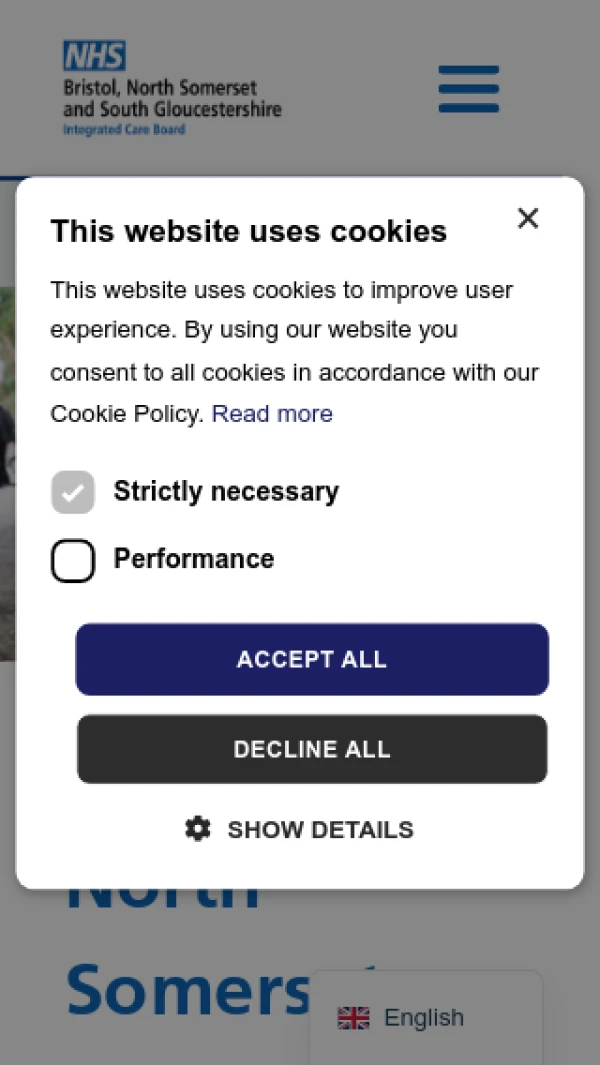Viewport: 600px width, 1065px height.
Task: Click the UK flag icon
Action: (353, 1018)
